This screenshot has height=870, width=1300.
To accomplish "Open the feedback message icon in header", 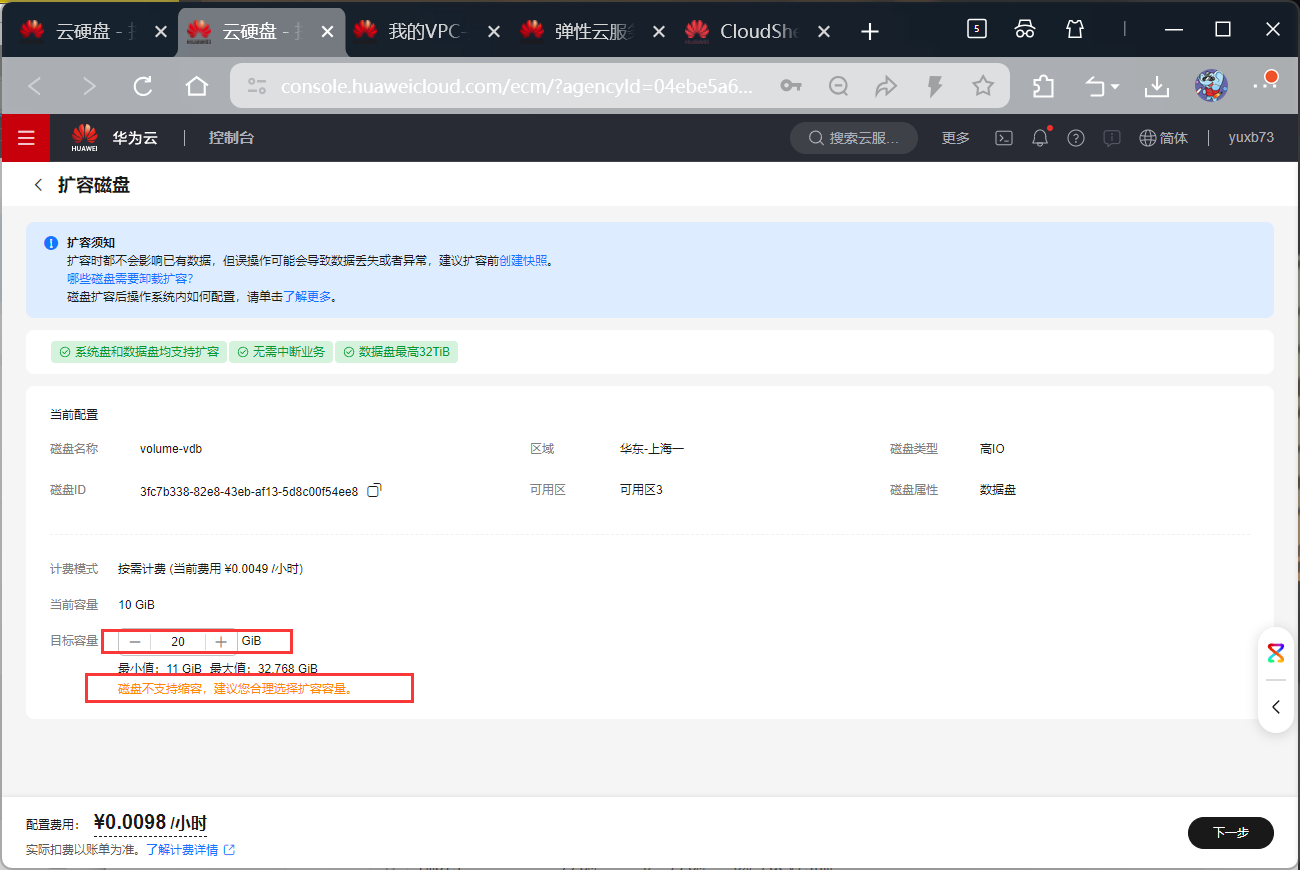I will [1111, 138].
